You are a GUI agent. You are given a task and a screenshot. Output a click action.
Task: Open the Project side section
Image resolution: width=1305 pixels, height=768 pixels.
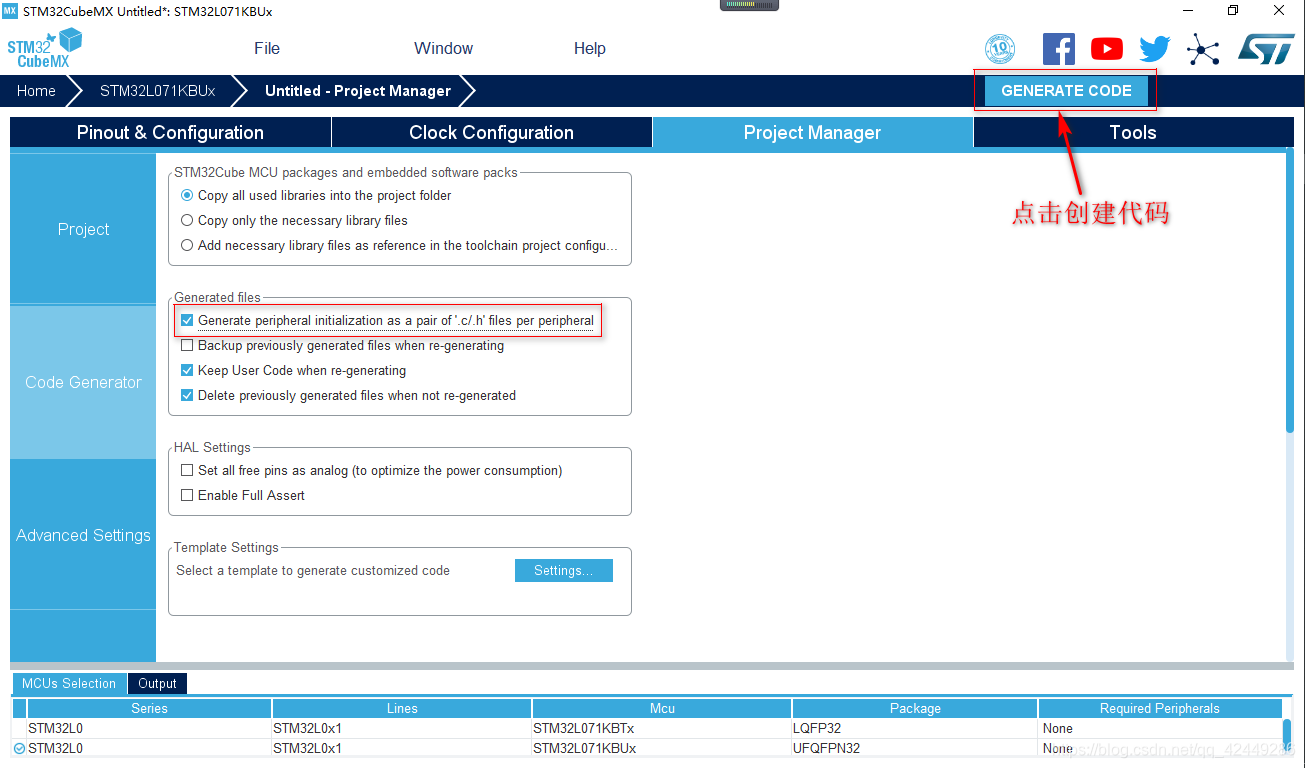[83, 229]
